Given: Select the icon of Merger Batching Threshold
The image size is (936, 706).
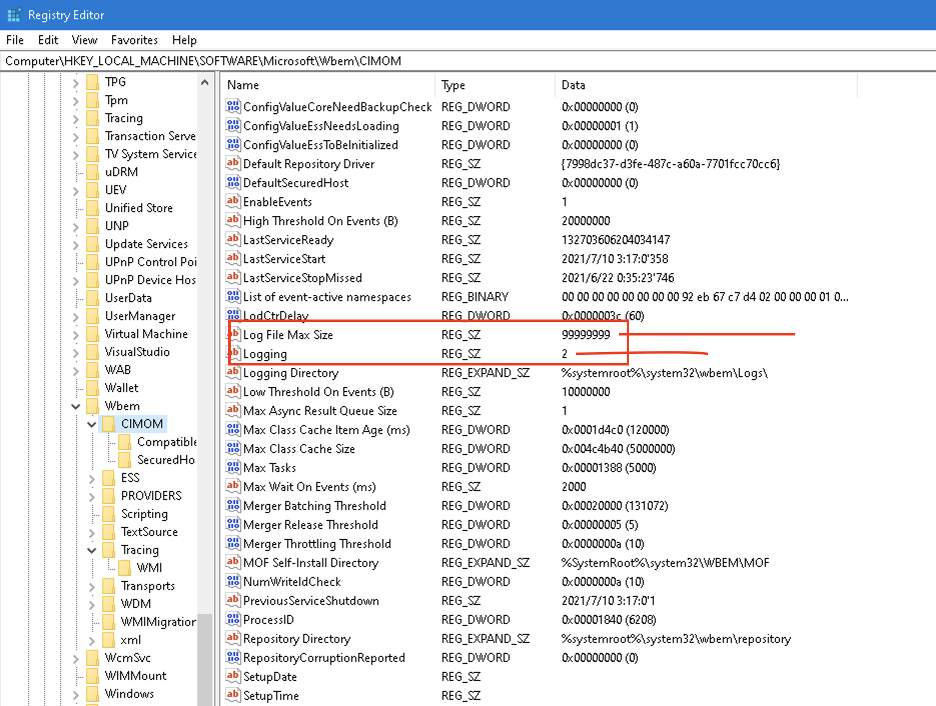Looking at the screenshot, I should click(233, 505).
